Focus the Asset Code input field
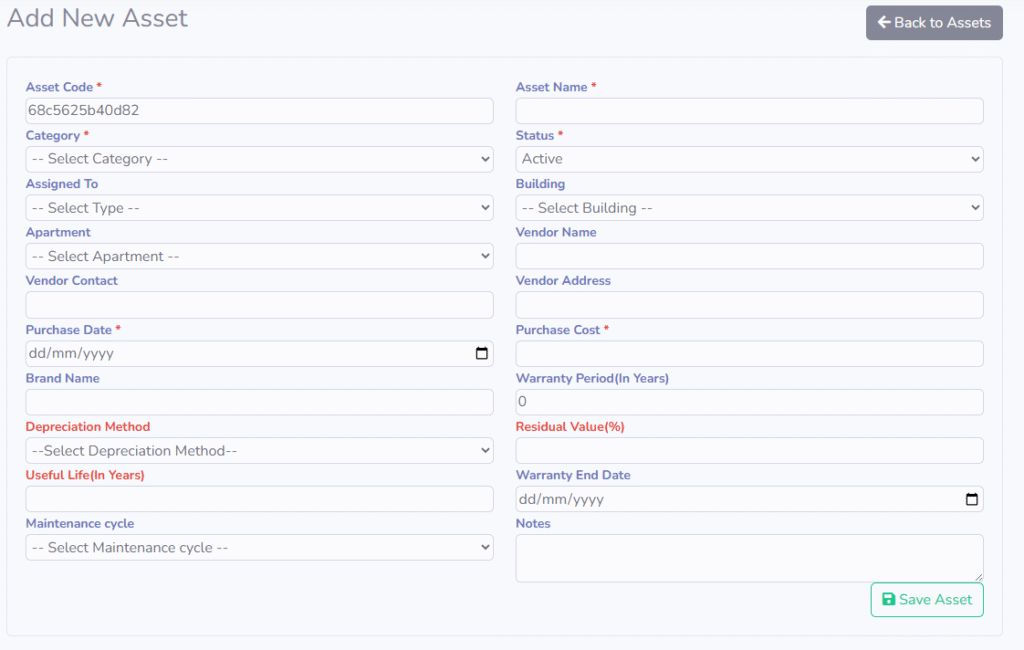This screenshot has width=1024, height=650. pyautogui.click(x=259, y=111)
